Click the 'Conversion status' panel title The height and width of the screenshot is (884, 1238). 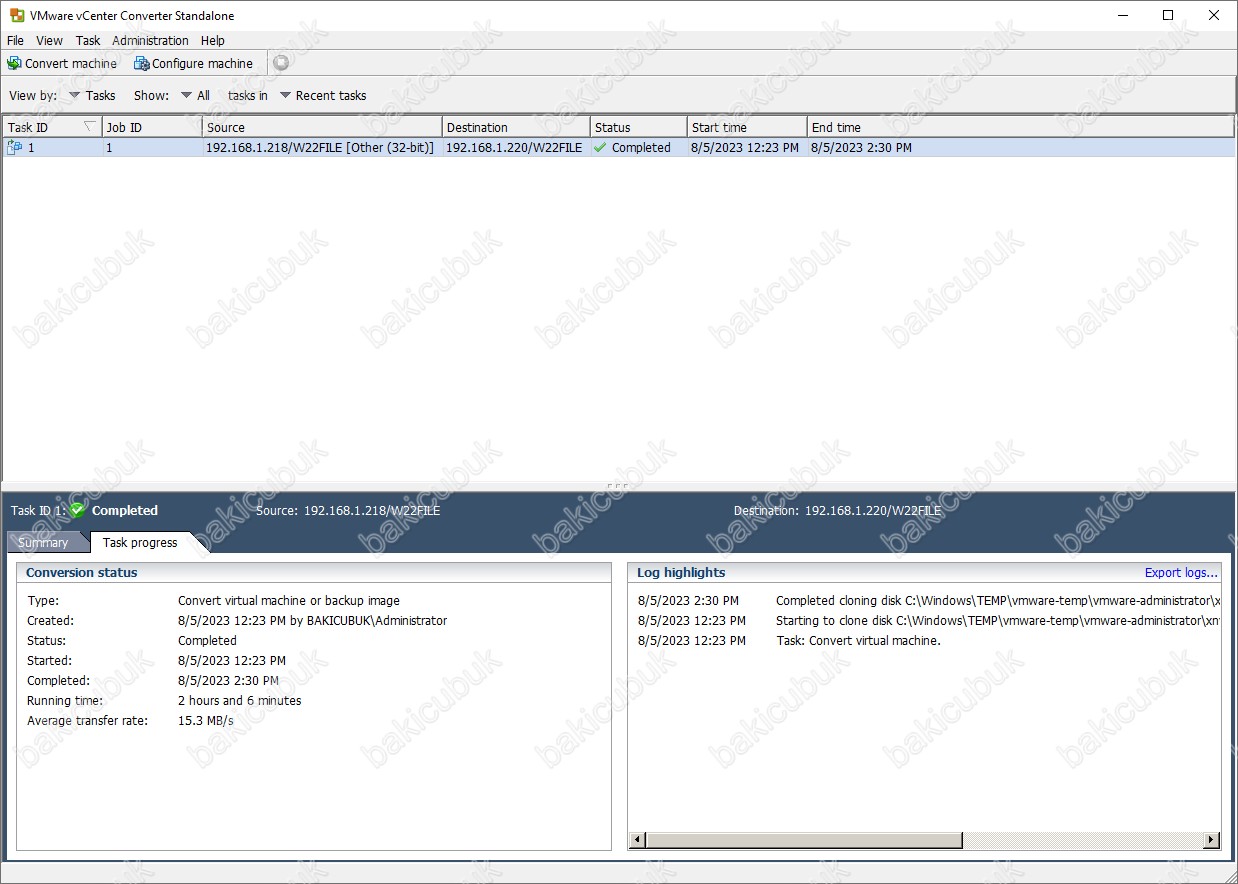(x=82, y=572)
